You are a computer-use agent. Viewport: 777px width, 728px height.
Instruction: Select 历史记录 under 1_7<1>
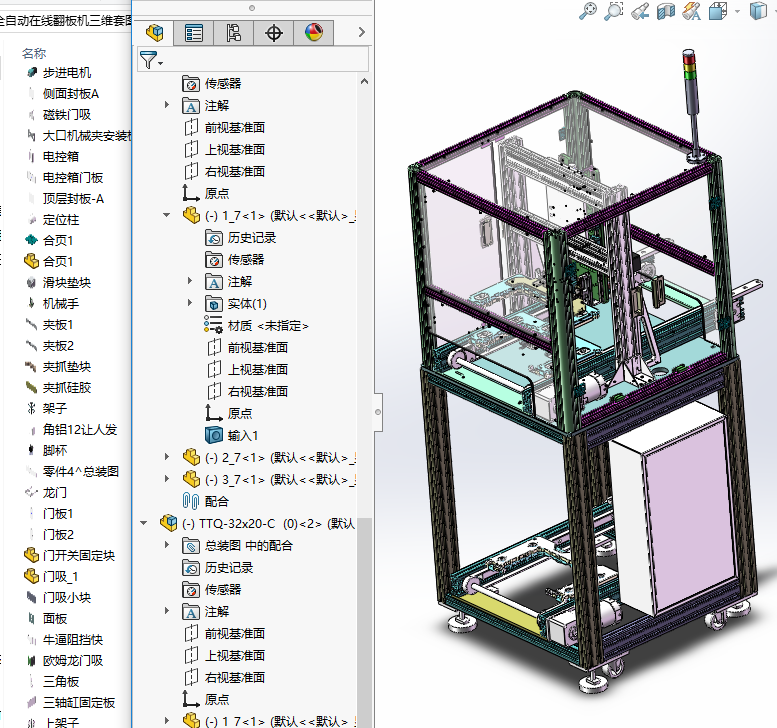tap(241, 237)
